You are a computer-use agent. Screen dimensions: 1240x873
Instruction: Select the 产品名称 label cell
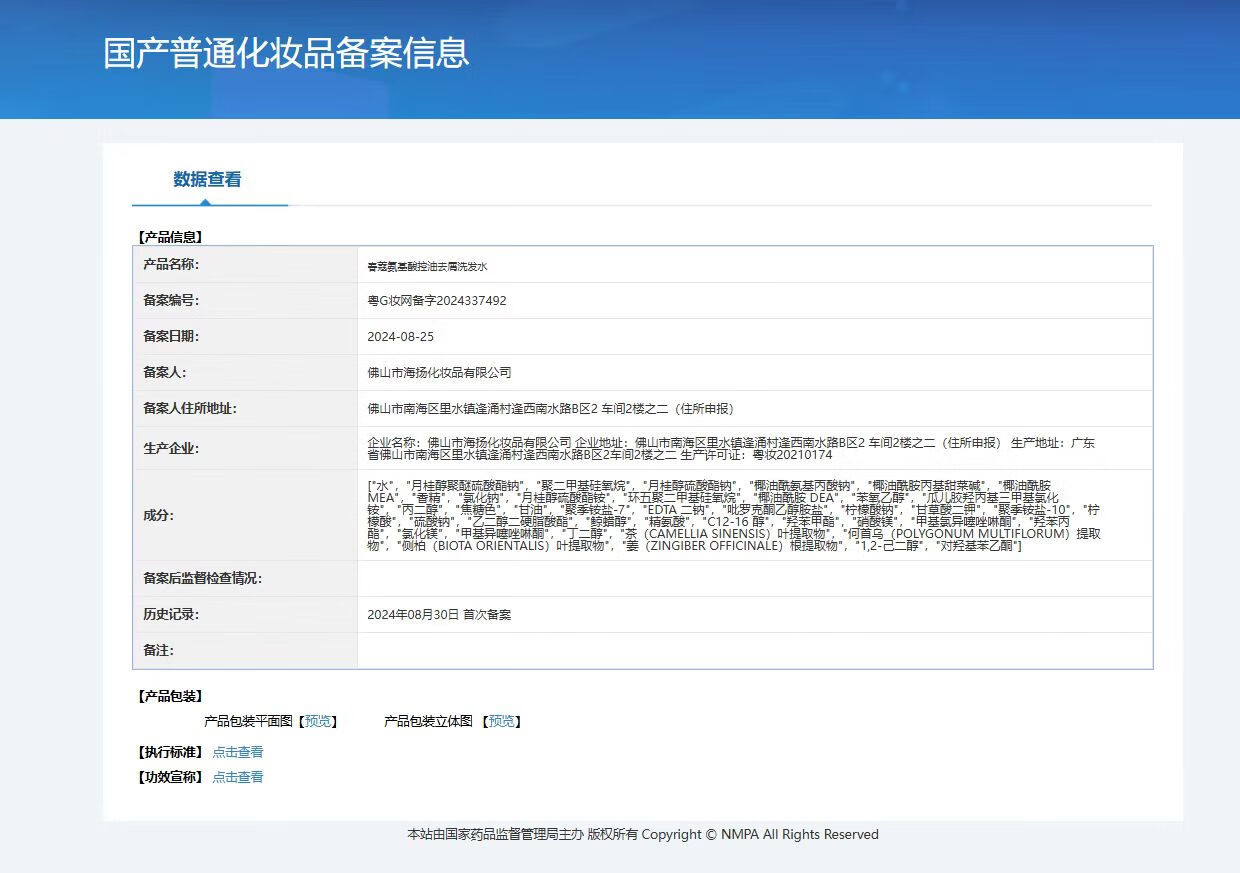pyautogui.click(x=245, y=265)
